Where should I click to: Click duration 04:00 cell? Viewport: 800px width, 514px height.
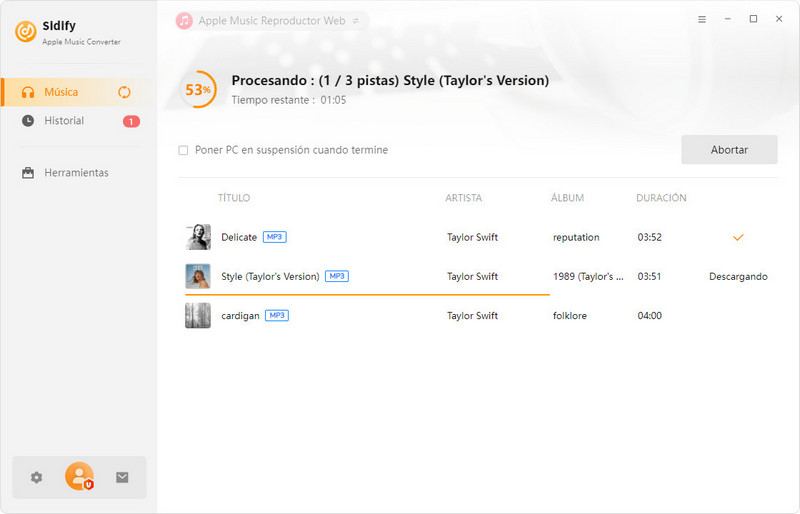coord(649,316)
